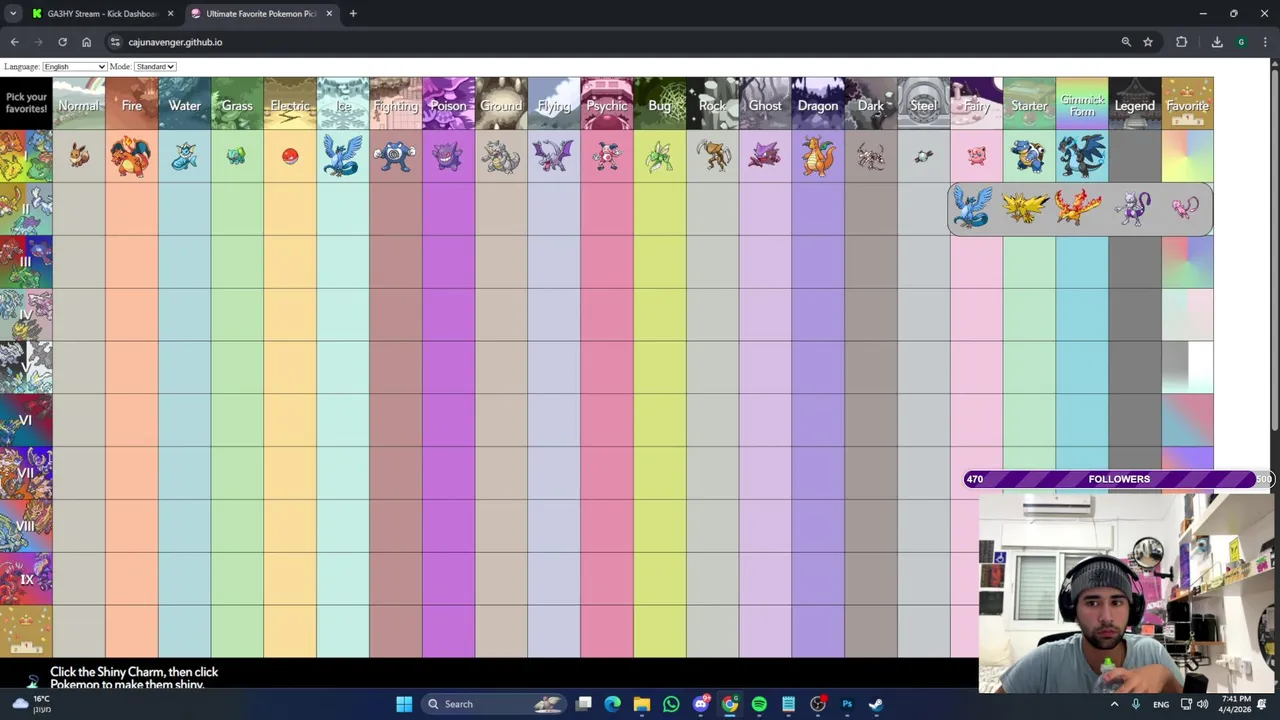Viewport: 1280px width, 720px height.
Task: Select Dragonite in the Dragon column
Action: click(x=818, y=156)
